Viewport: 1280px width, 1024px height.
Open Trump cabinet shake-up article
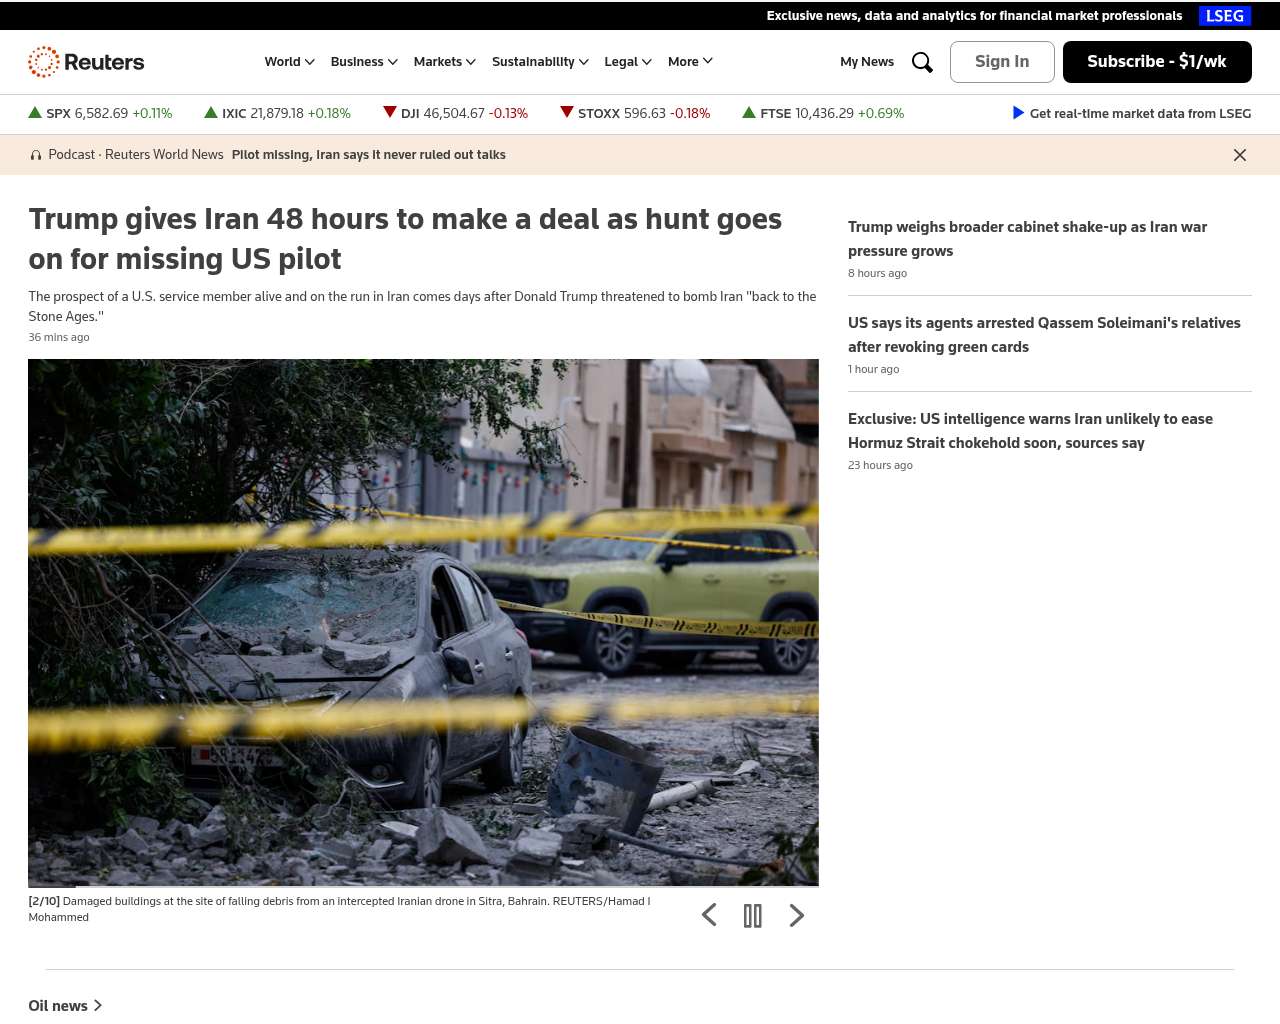pos(1027,238)
